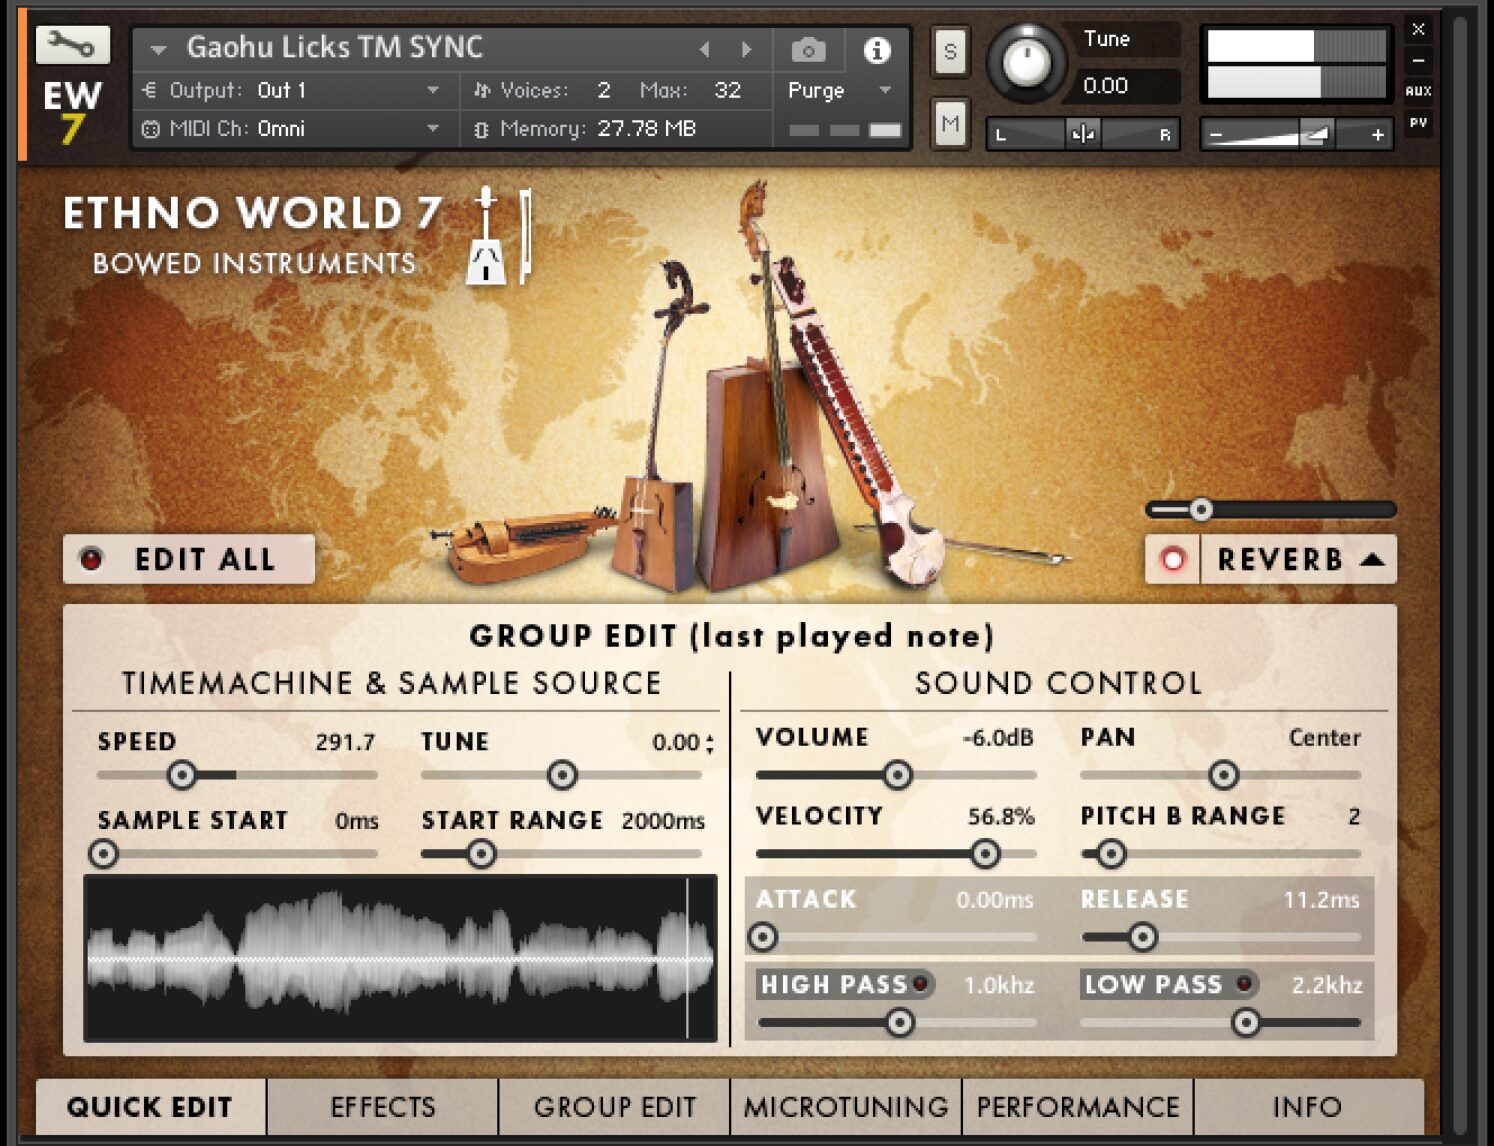Toggle the PV button
Image resolution: width=1494 pixels, height=1146 pixels.
pos(1418,123)
